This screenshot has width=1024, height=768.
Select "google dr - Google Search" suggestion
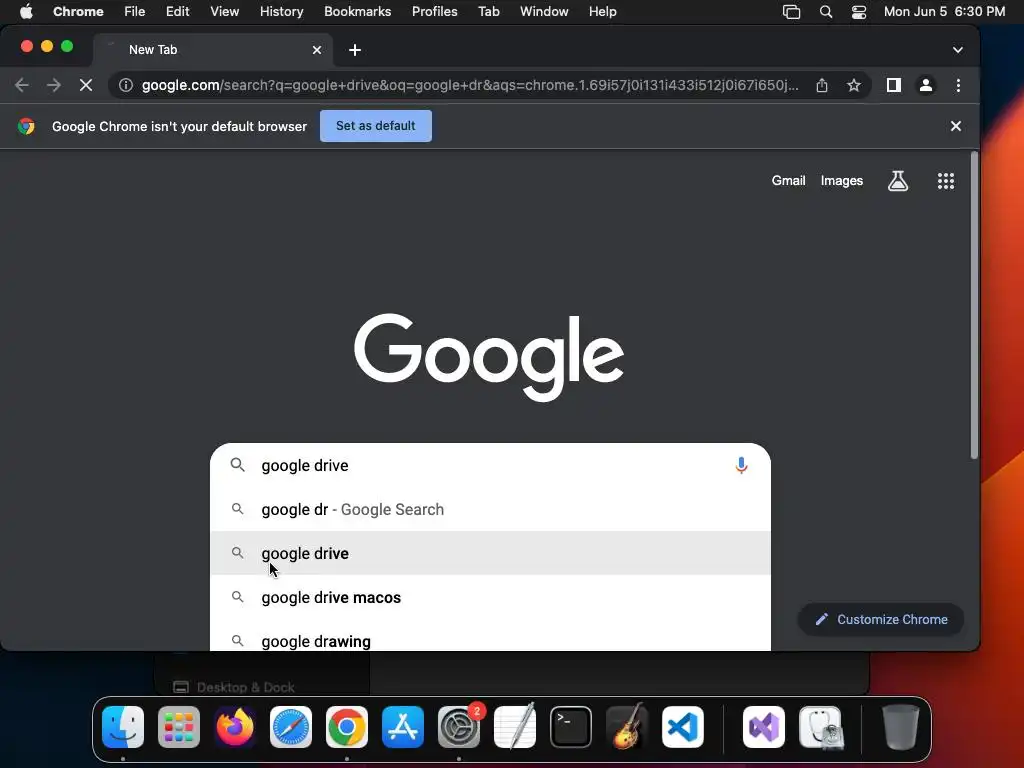490,509
